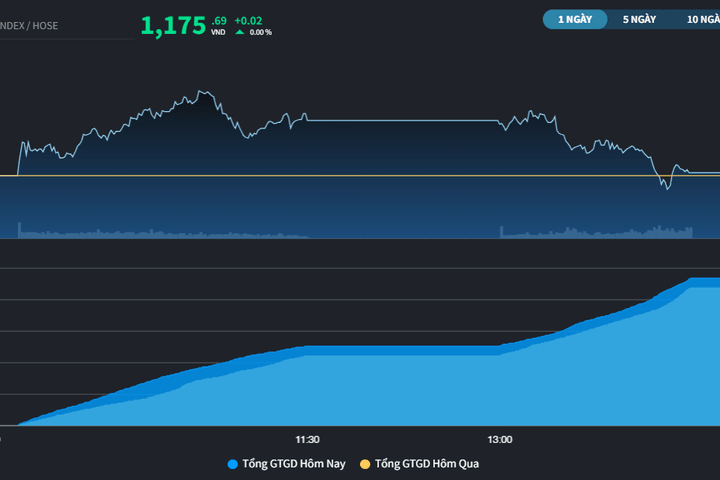This screenshot has width=720, height=480.
Task: Toggle Tổng GTGD Hôm Qua legend series
Action: coord(419,464)
